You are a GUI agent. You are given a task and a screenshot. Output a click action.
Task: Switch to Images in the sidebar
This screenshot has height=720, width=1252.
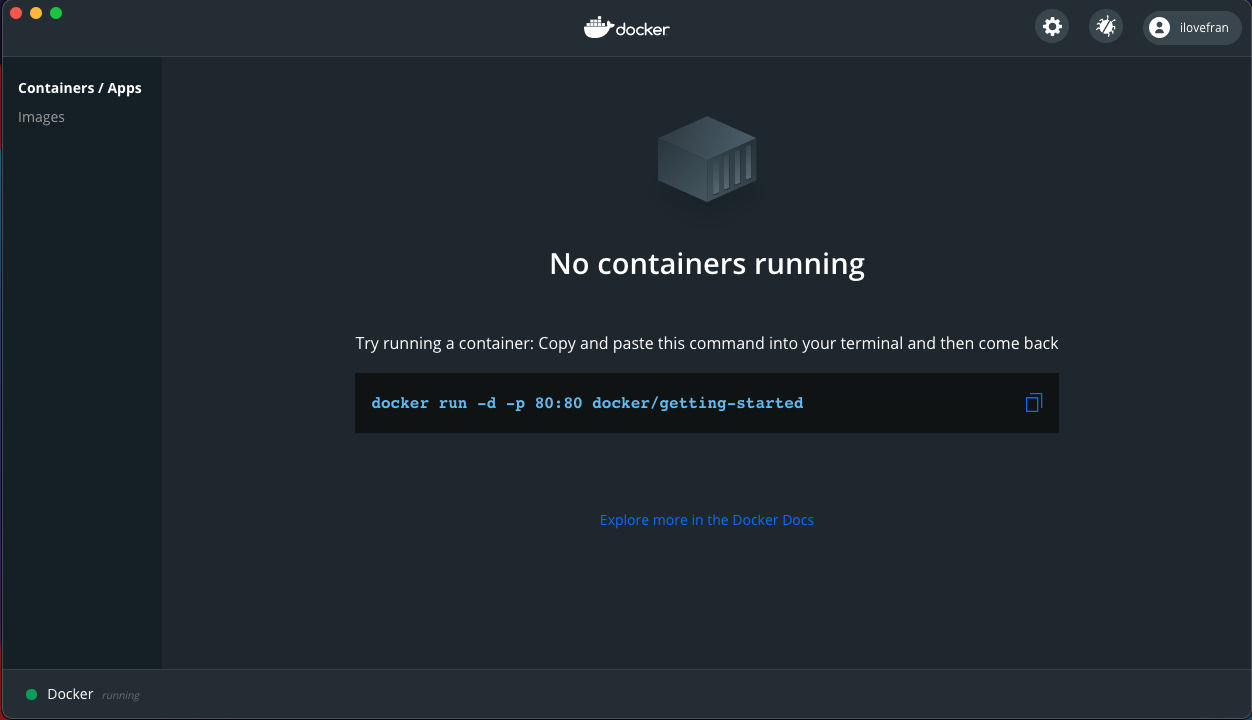[x=41, y=117]
